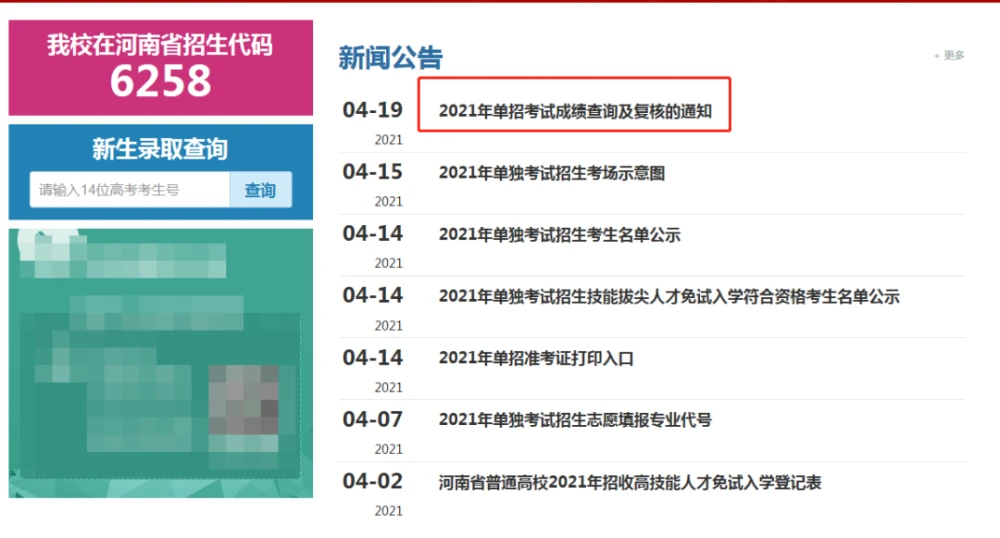
Task: Open 2021年单招准考证打印入口 link
Action: [x=536, y=358]
